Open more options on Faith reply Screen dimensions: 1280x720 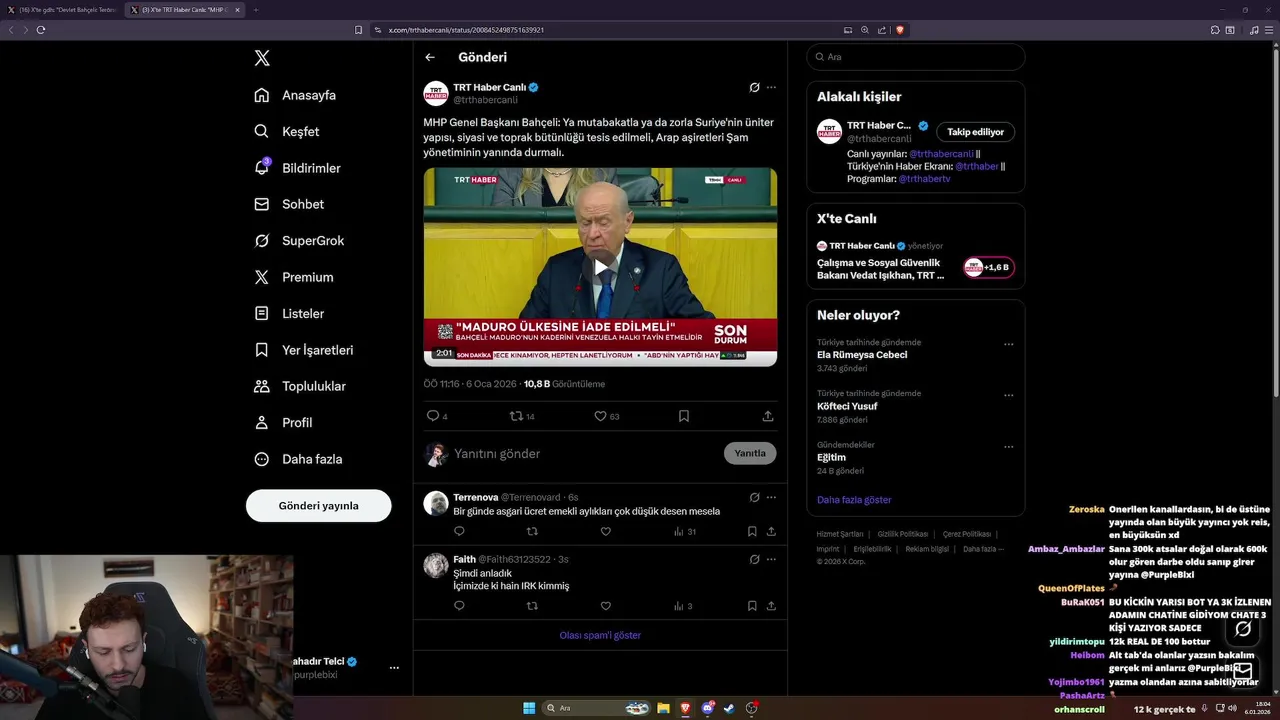[771, 559]
